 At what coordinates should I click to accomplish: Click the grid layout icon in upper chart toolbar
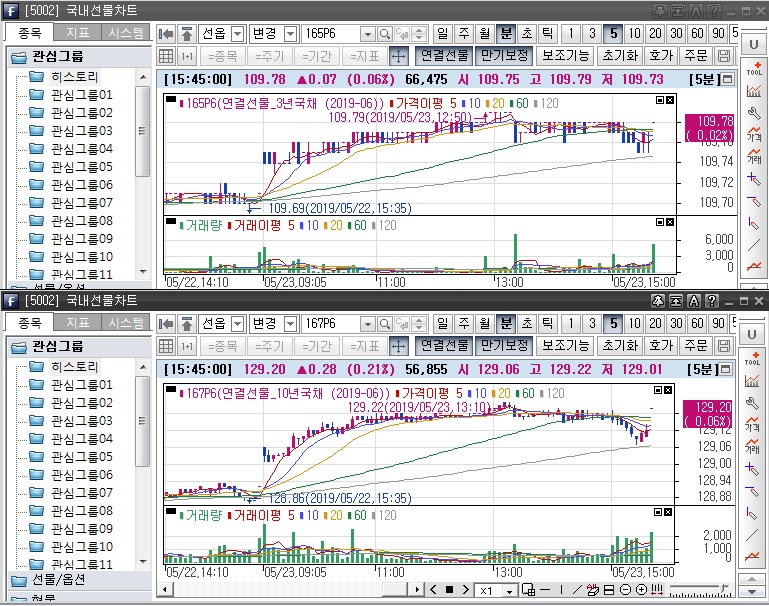[167, 55]
